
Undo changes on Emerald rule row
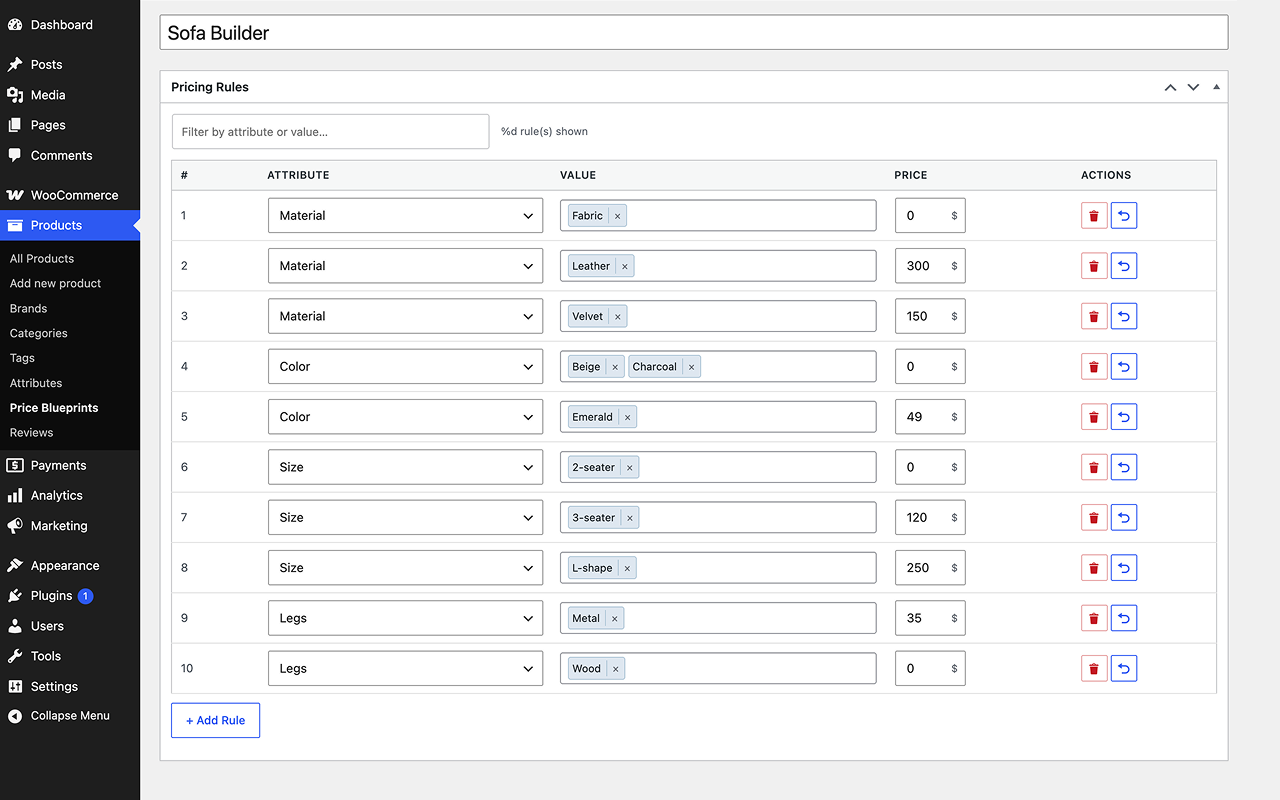pyautogui.click(x=1124, y=417)
